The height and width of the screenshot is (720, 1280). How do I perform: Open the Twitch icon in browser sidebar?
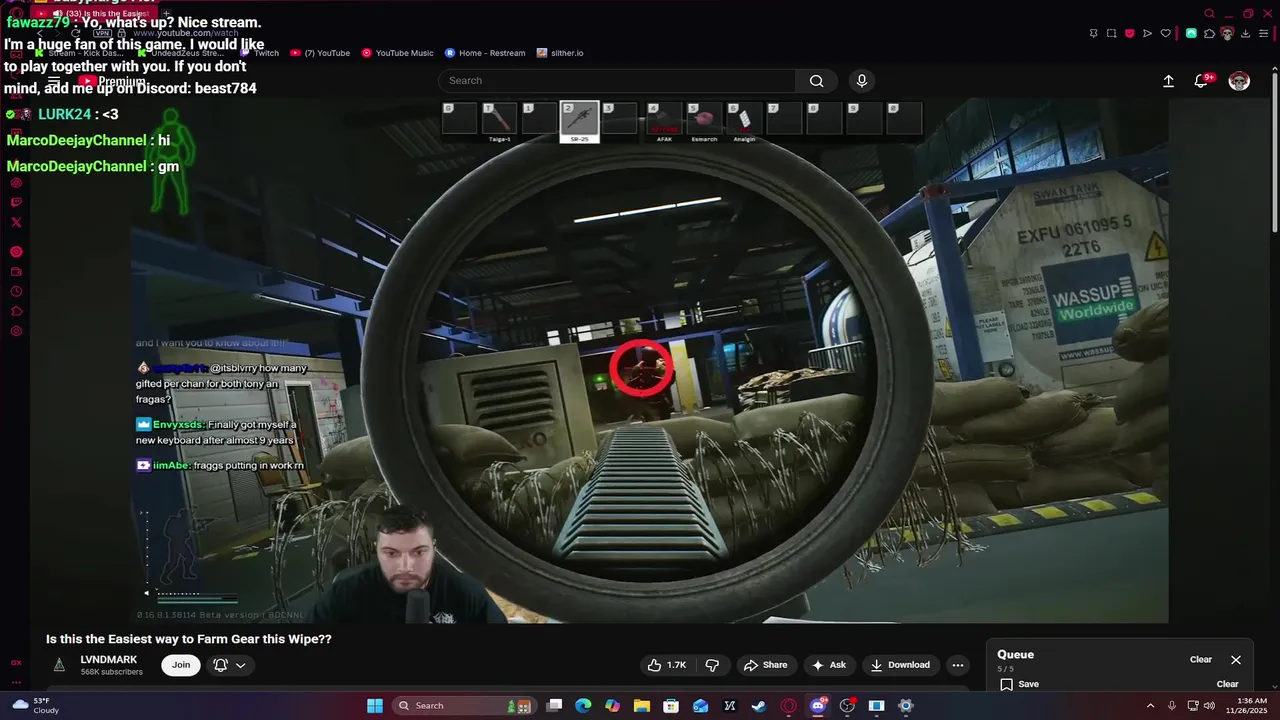click(16, 203)
